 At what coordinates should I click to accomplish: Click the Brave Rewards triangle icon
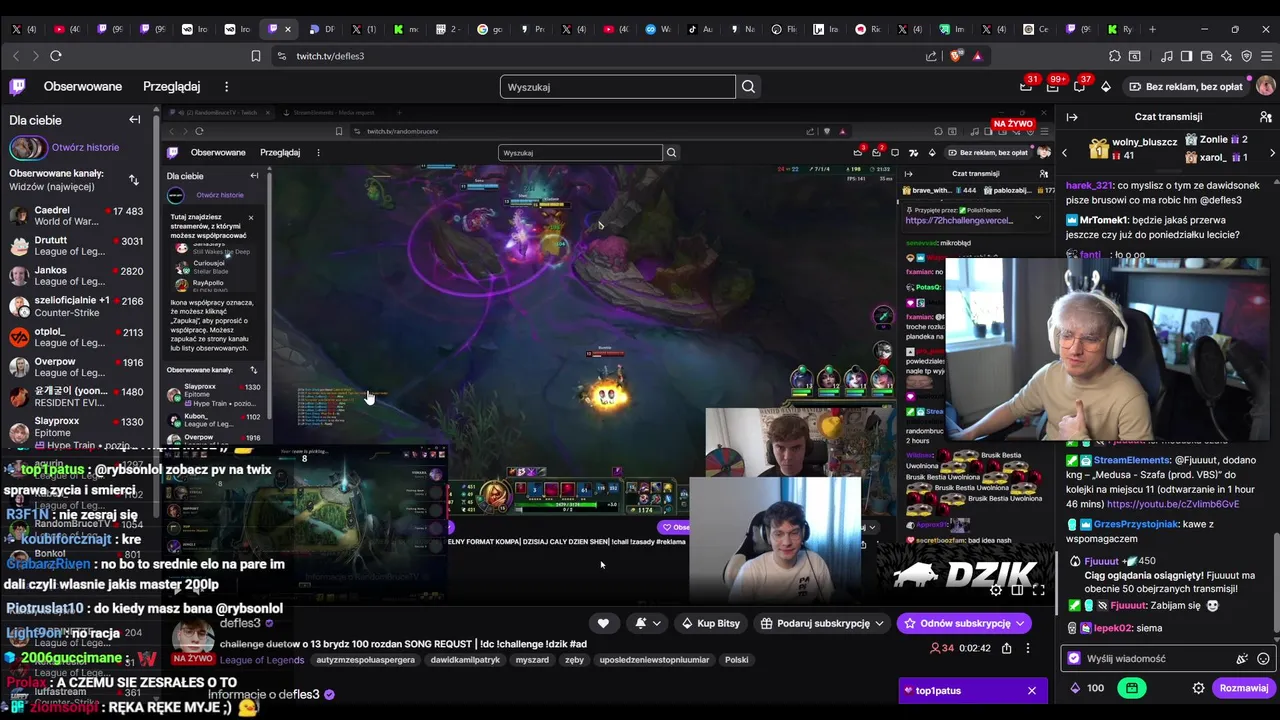tap(977, 56)
